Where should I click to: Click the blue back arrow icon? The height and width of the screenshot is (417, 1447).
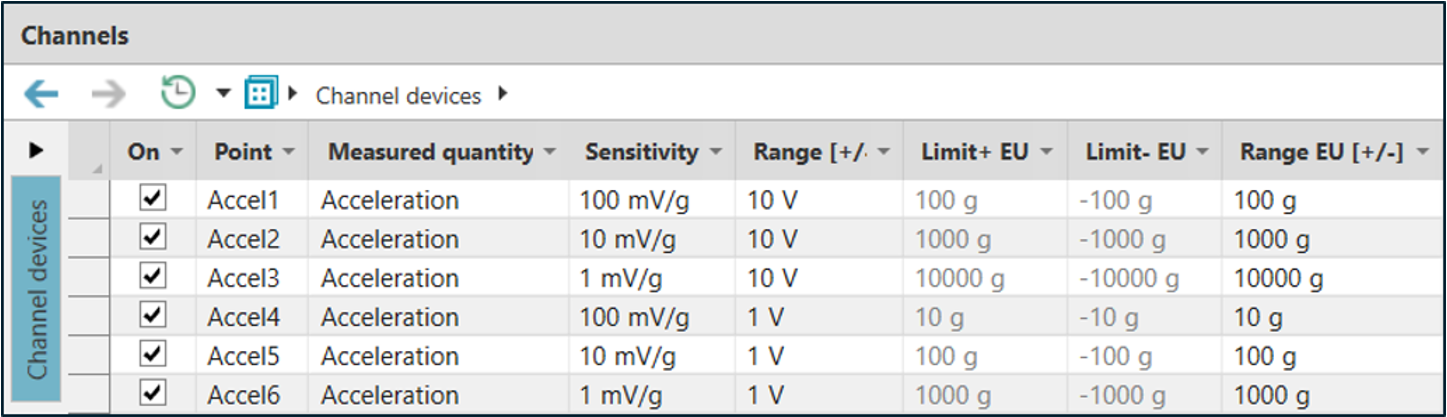pyautogui.click(x=41, y=95)
